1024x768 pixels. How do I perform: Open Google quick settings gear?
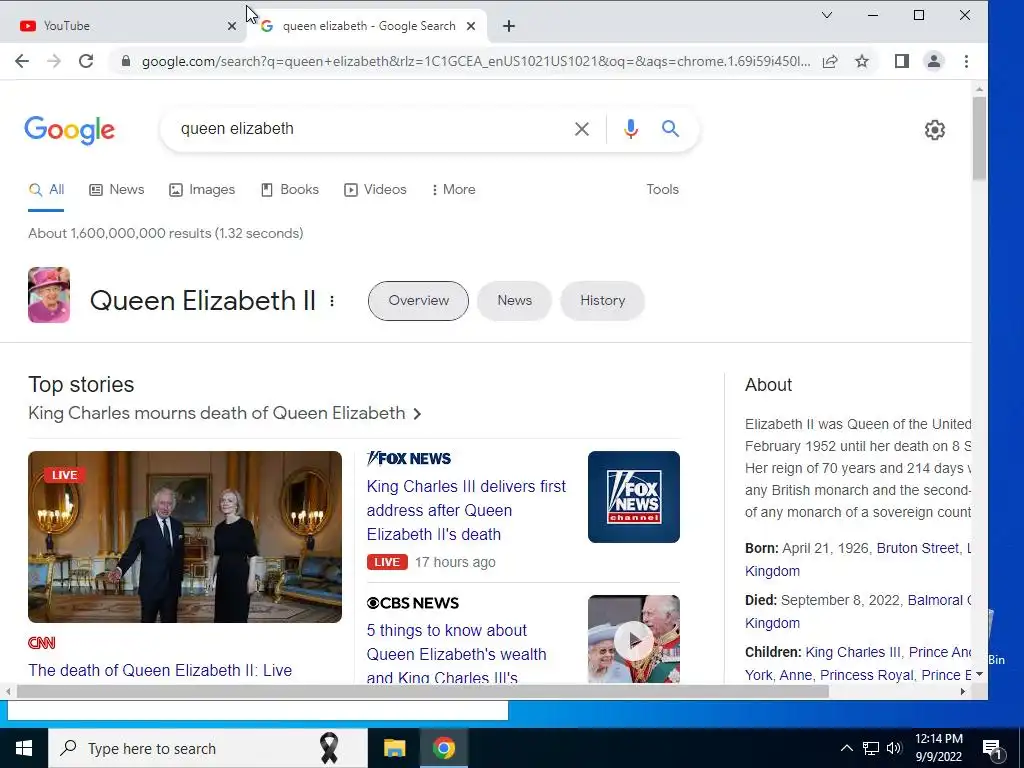click(x=935, y=130)
